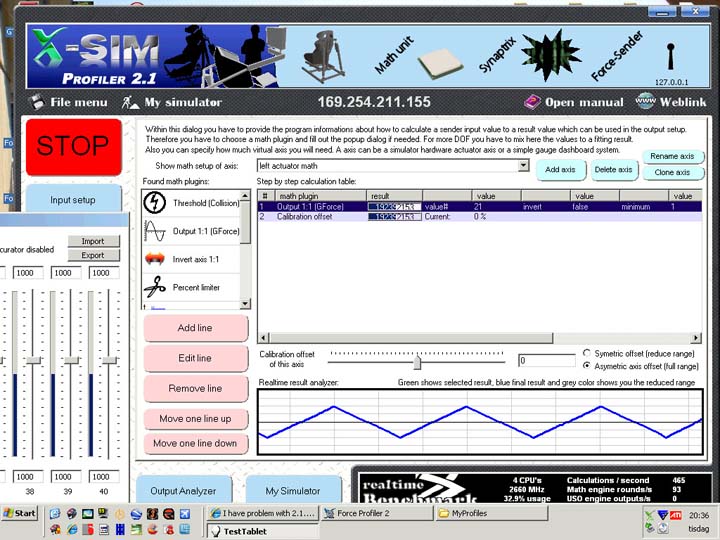The width and height of the screenshot is (720, 540).
Task: Click the Force-Sender antenna icon
Action: 671,54
